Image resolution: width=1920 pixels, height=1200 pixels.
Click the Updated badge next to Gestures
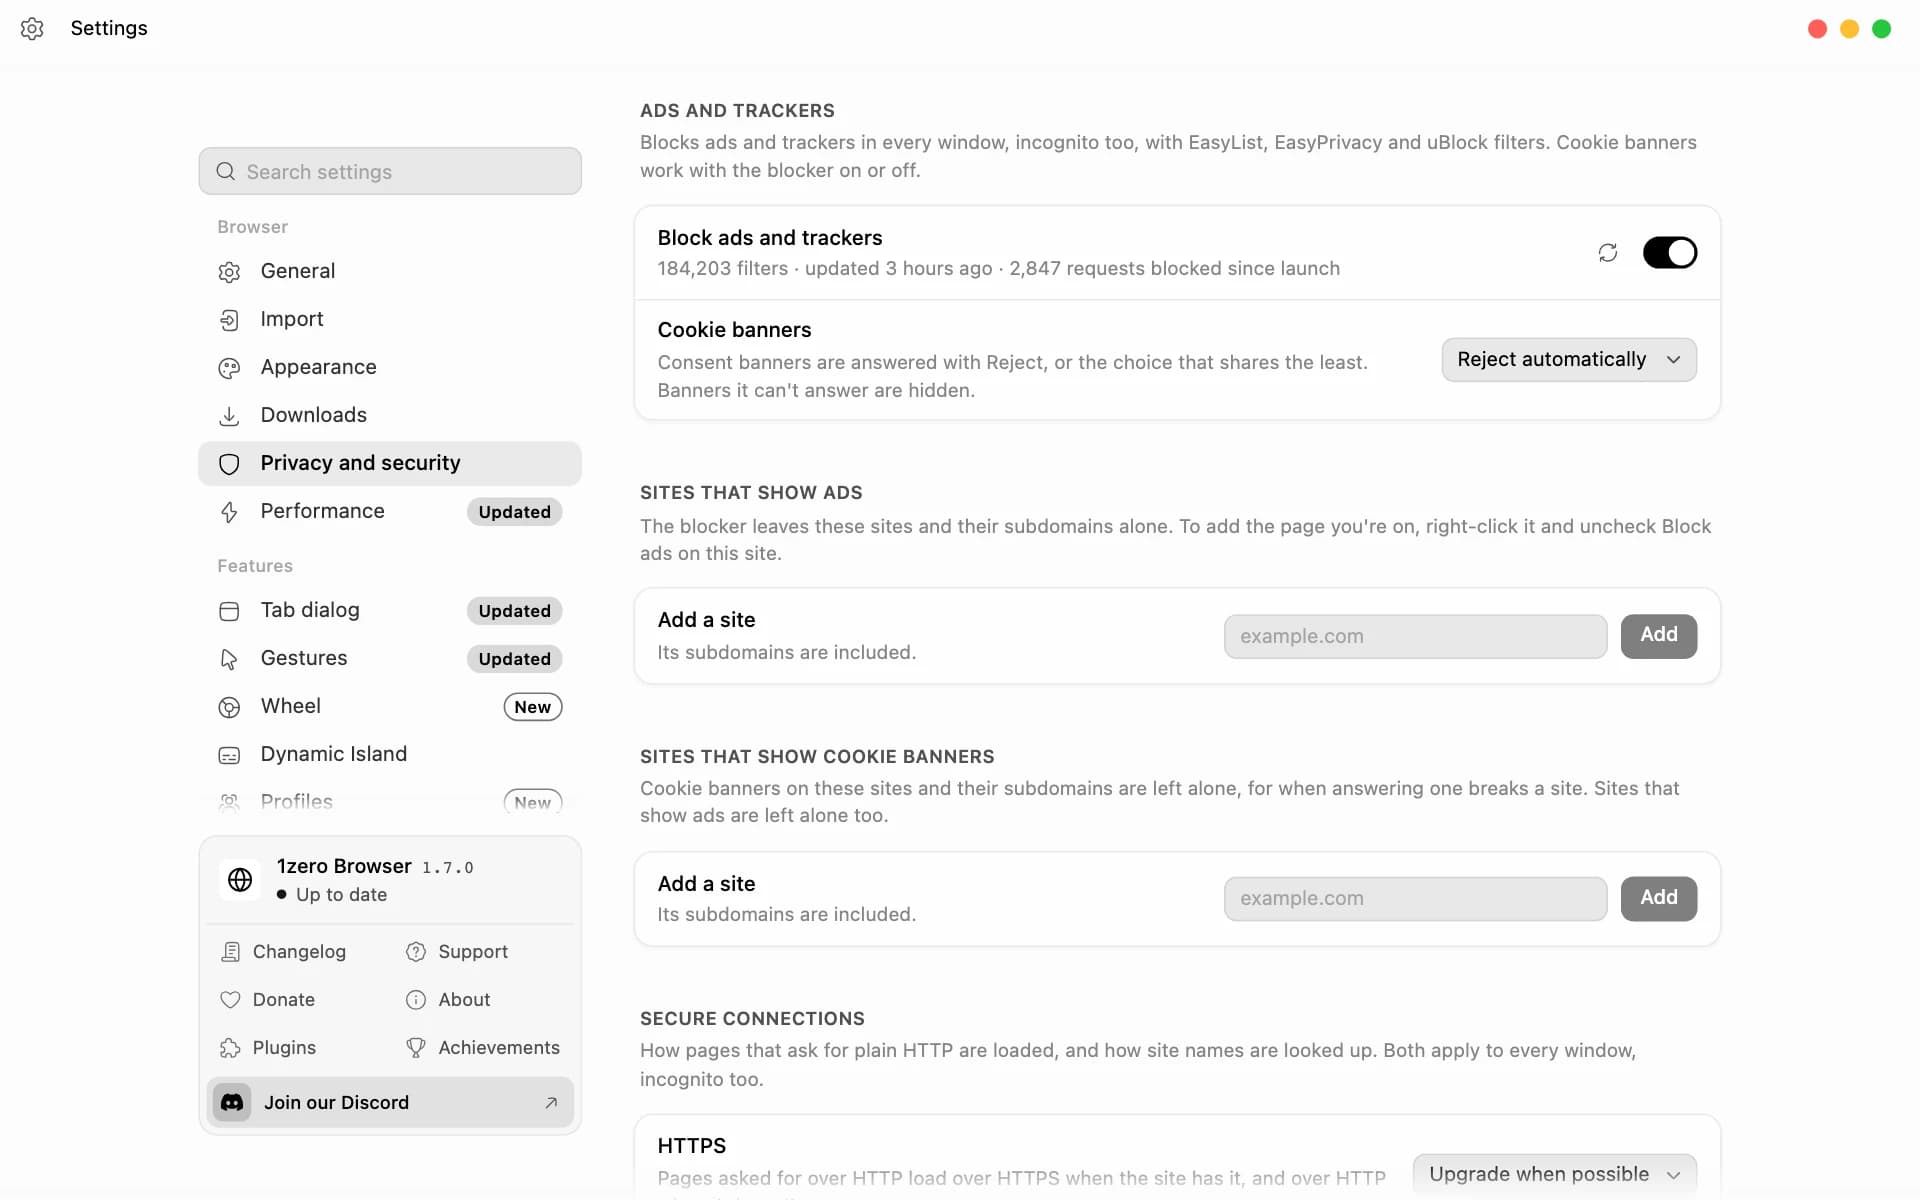tap(514, 659)
